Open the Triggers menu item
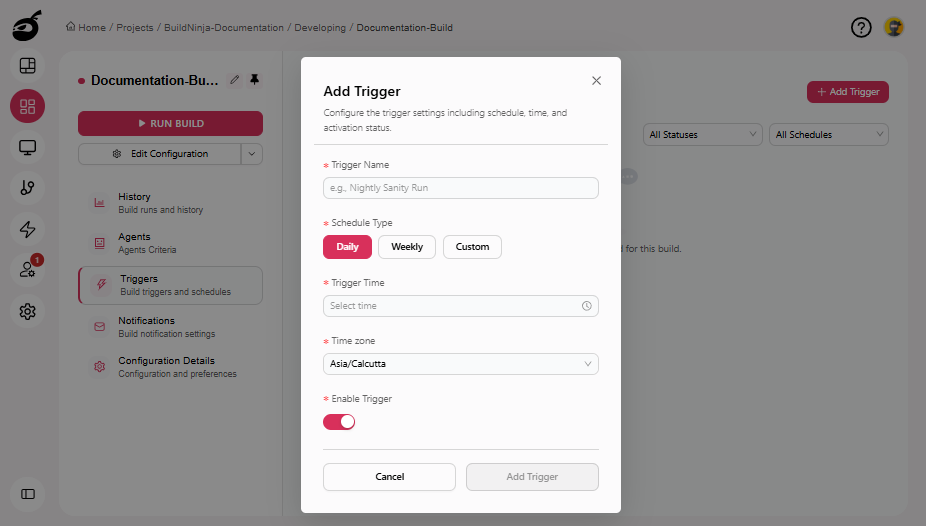 click(171, 285)
